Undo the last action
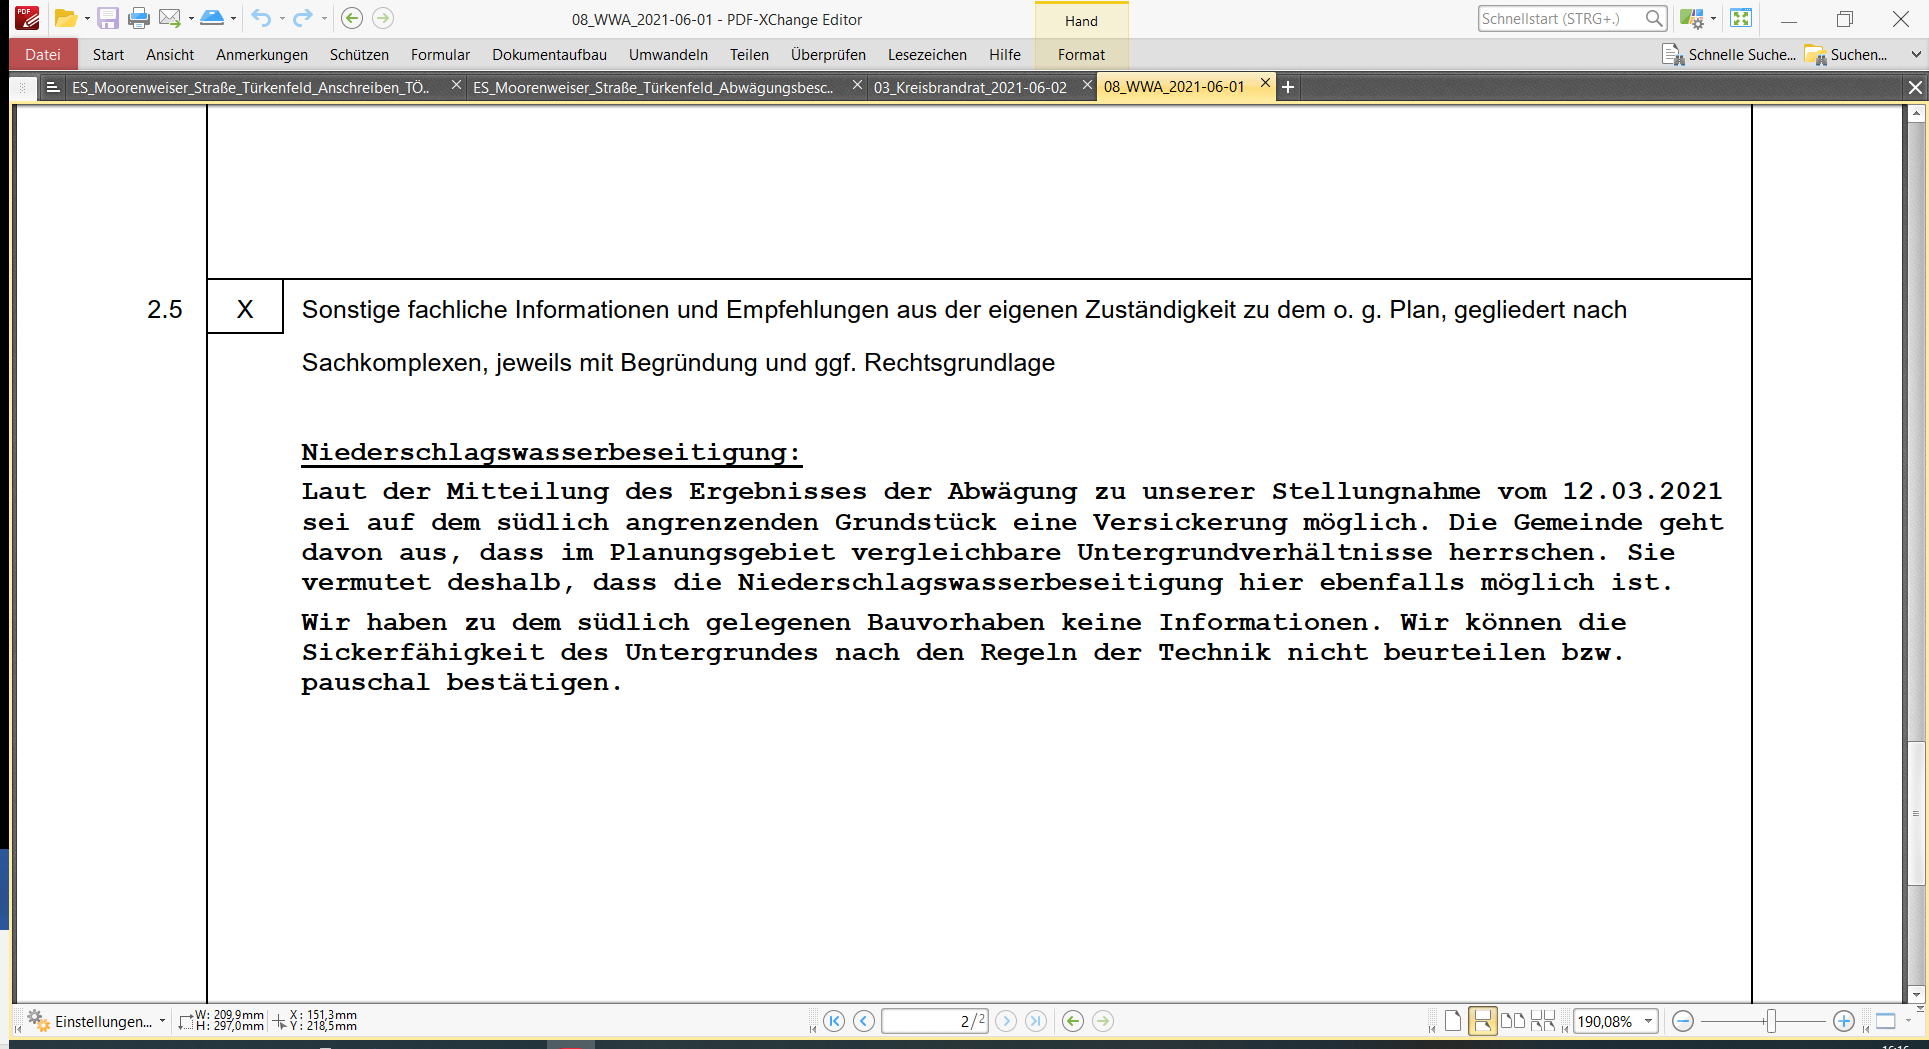 click(x=261, y=18)
